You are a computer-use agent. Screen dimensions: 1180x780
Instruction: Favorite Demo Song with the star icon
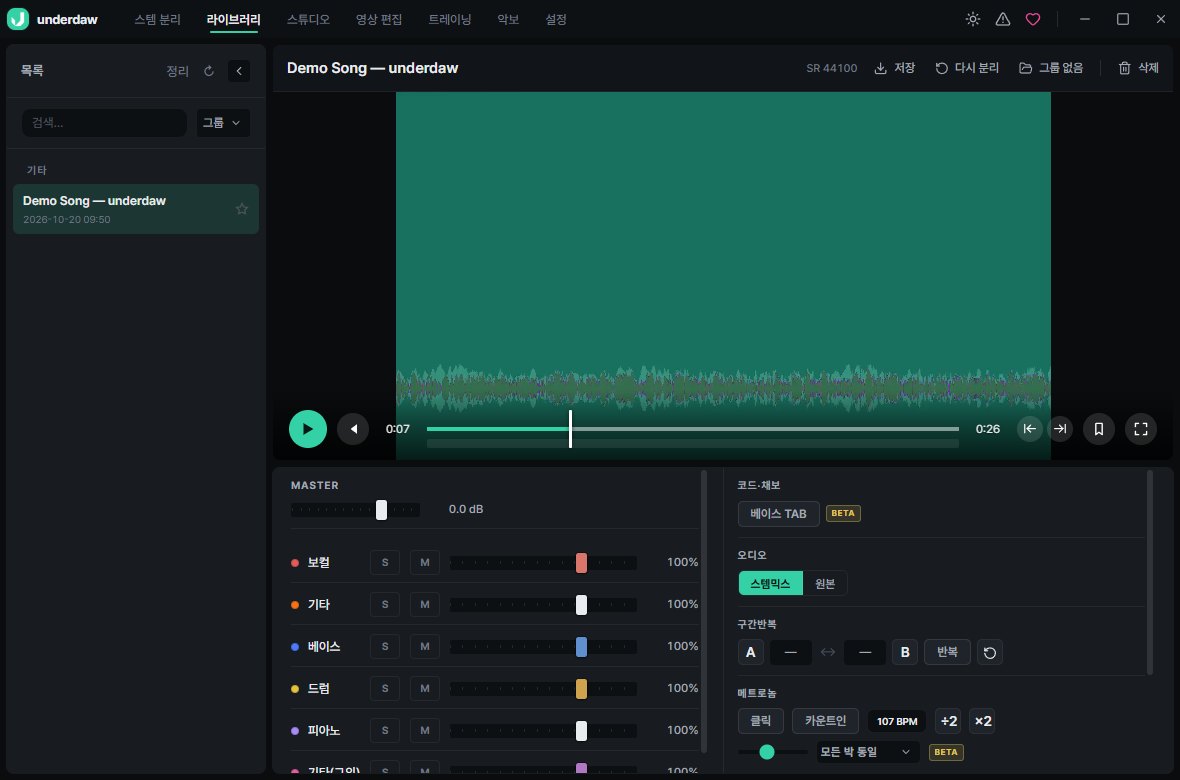[x=242, y=209]
